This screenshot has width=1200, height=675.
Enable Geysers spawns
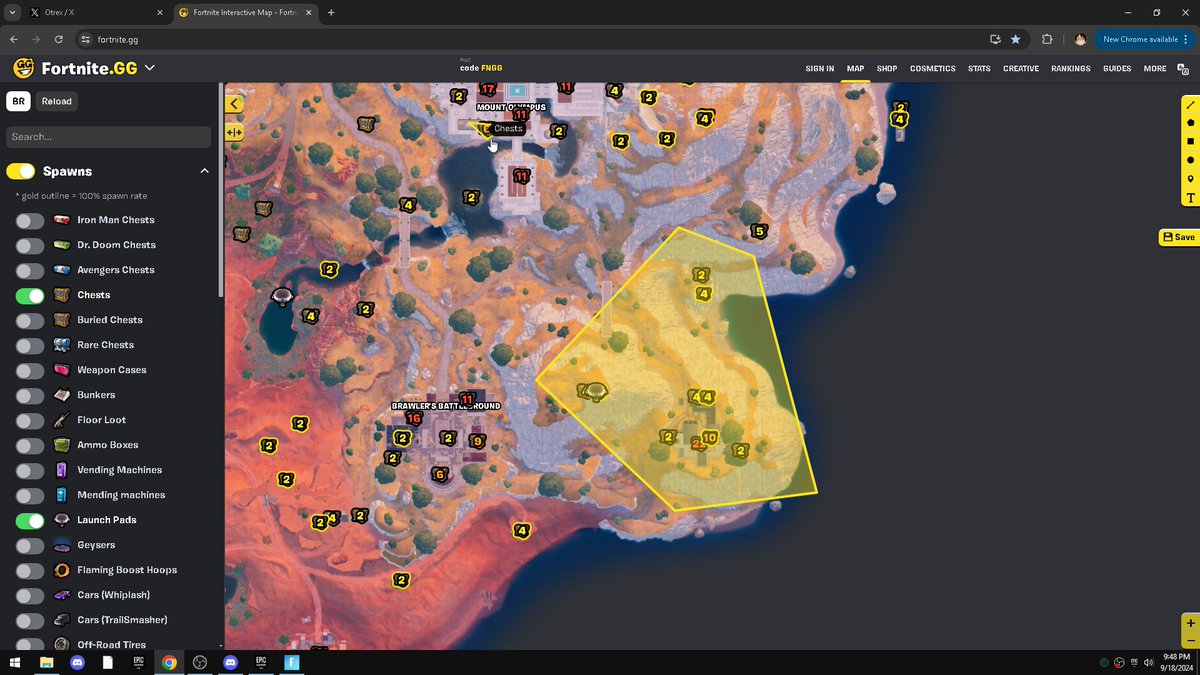(30, 545)
